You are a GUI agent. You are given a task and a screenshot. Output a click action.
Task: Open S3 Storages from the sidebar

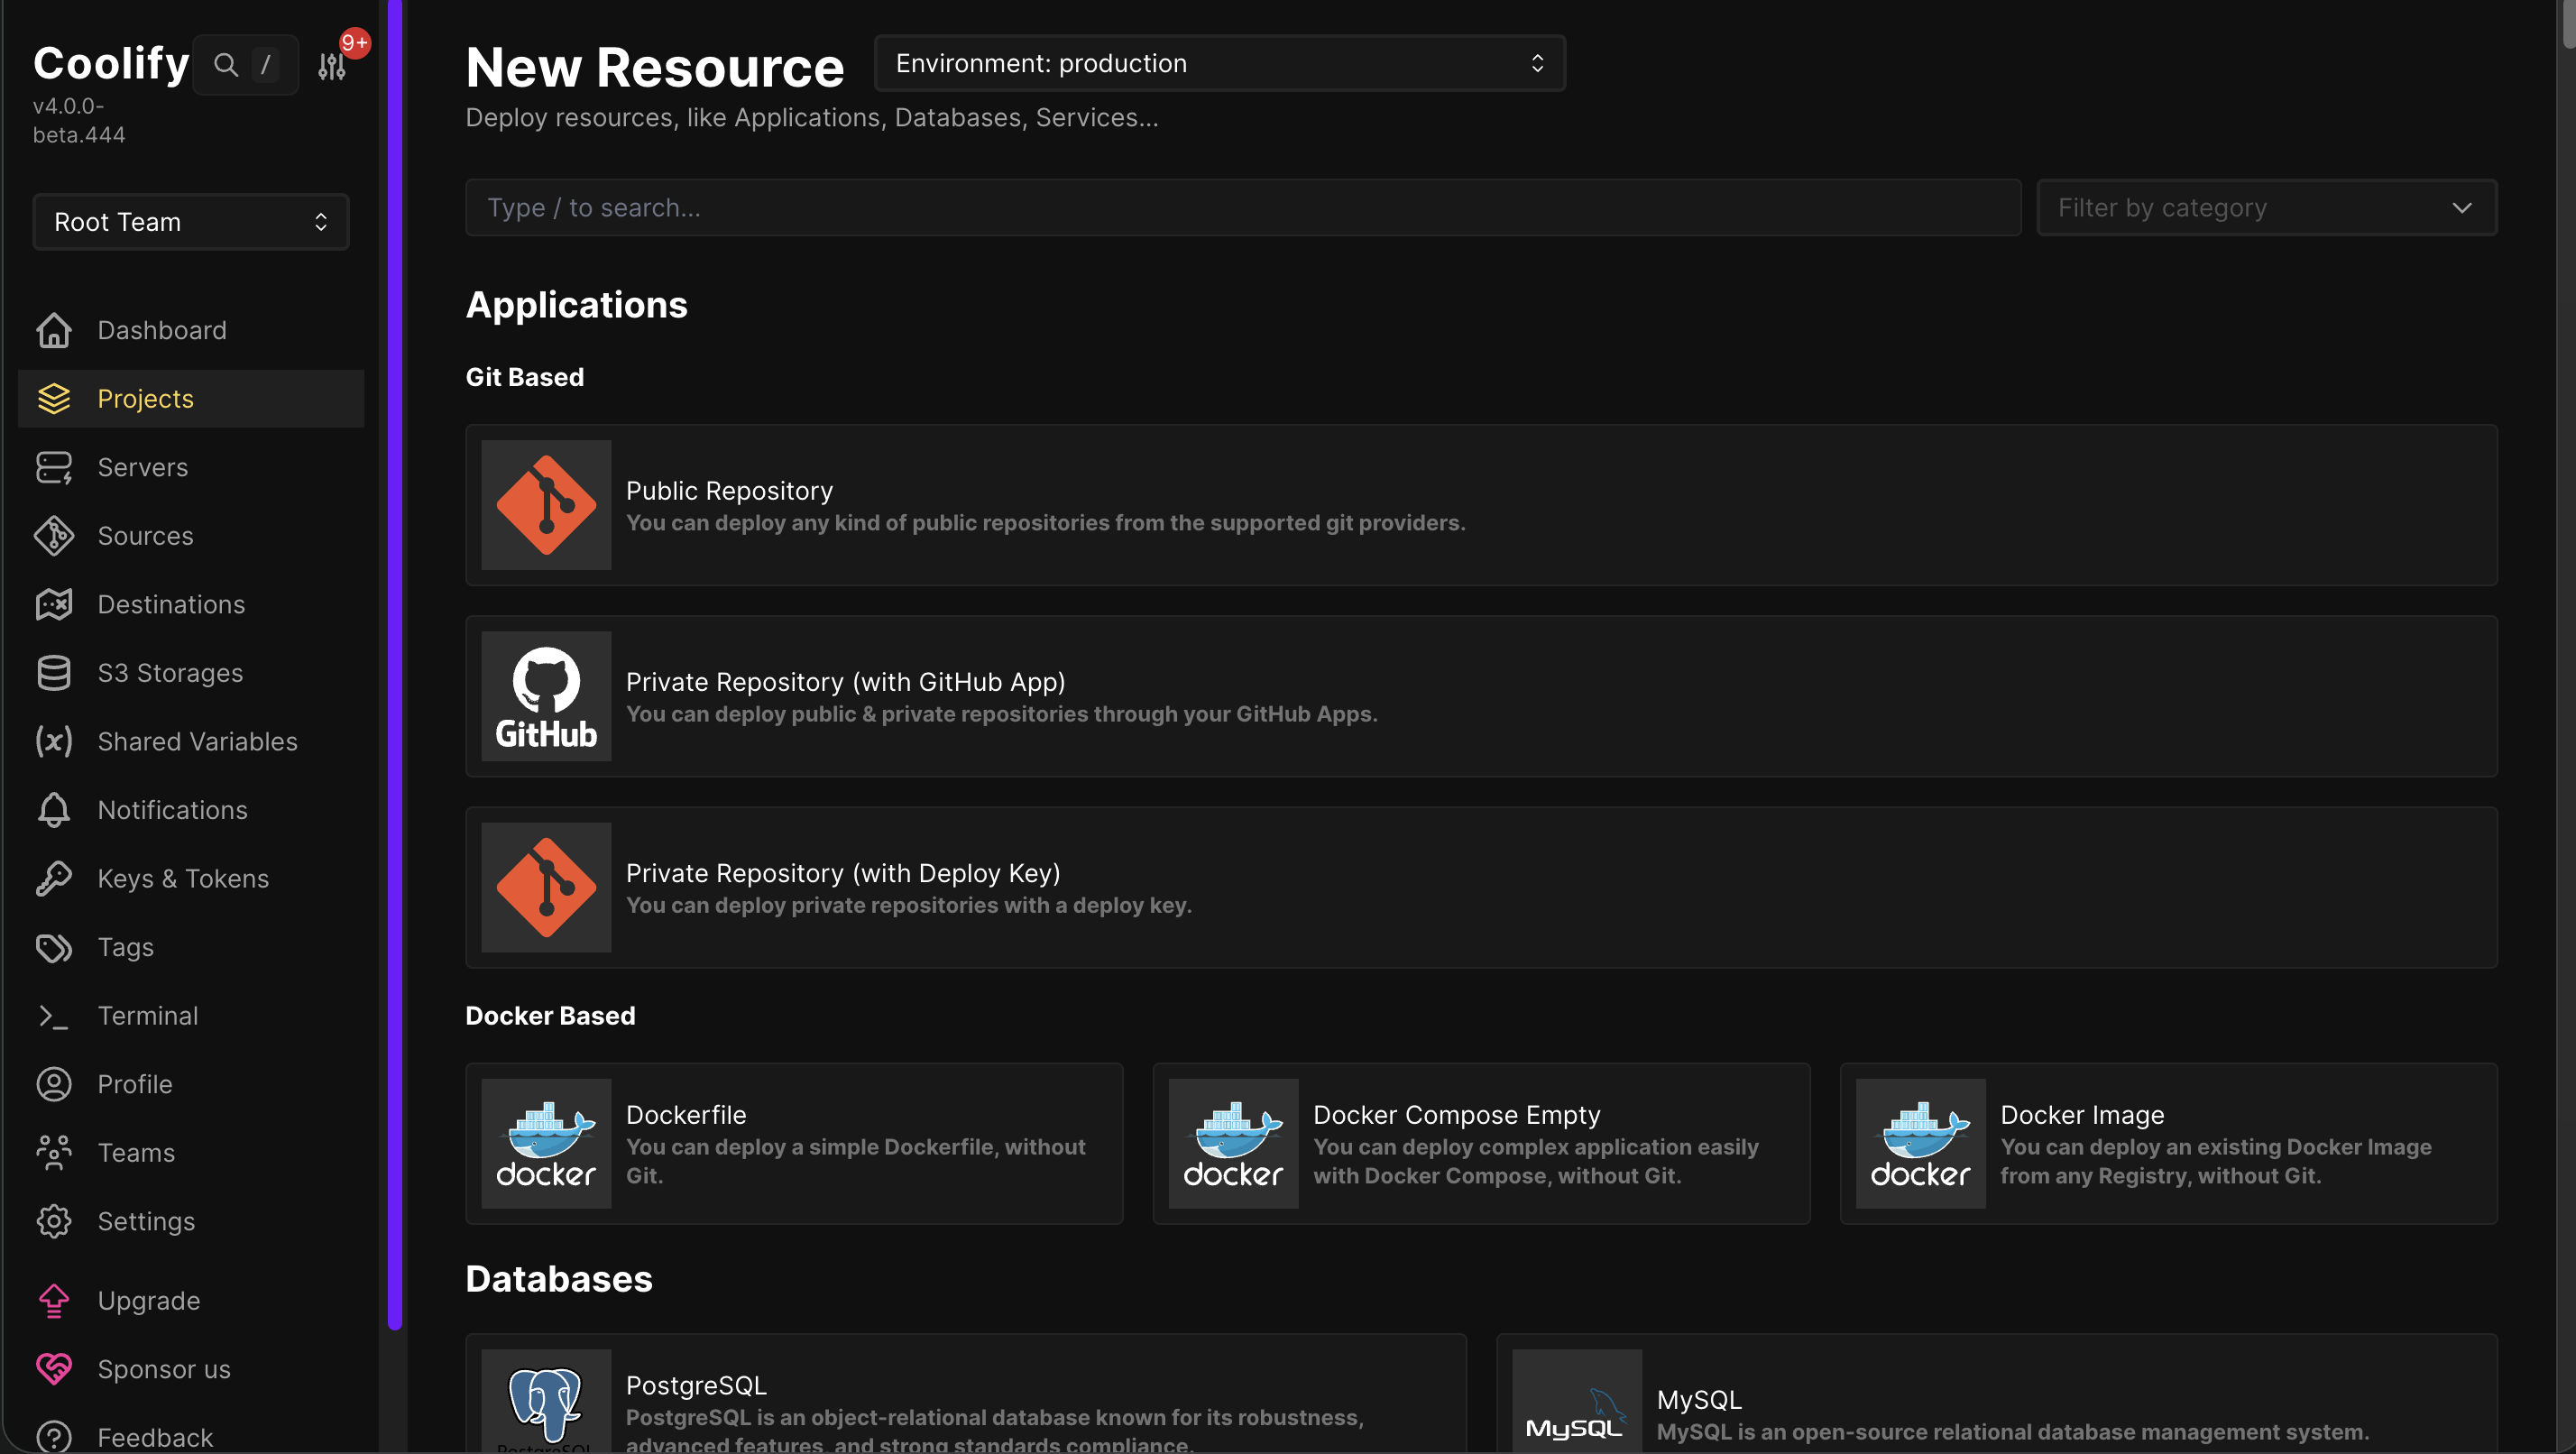click(x=170, y=672)
